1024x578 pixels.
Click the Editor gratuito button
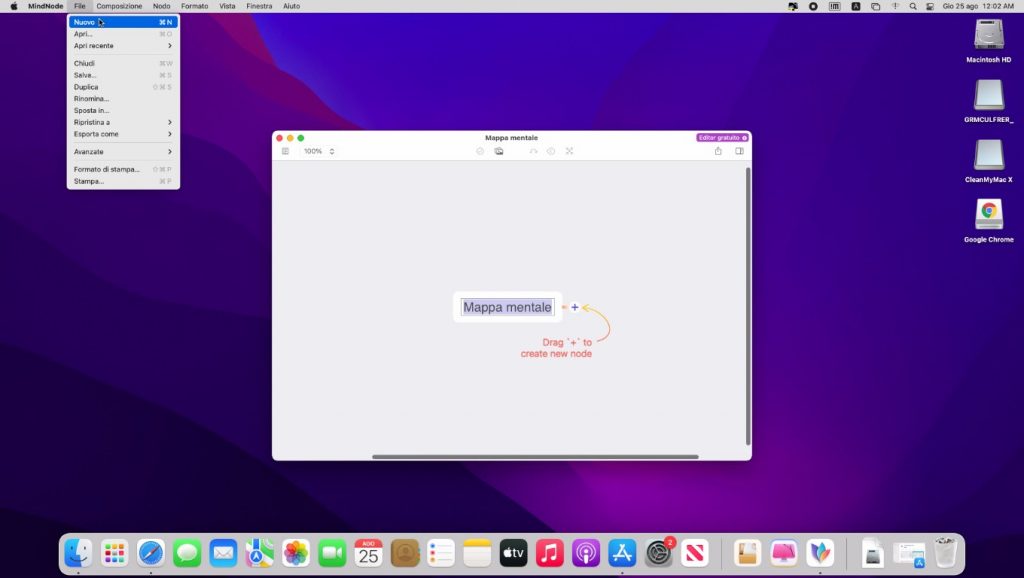[722, 137]
